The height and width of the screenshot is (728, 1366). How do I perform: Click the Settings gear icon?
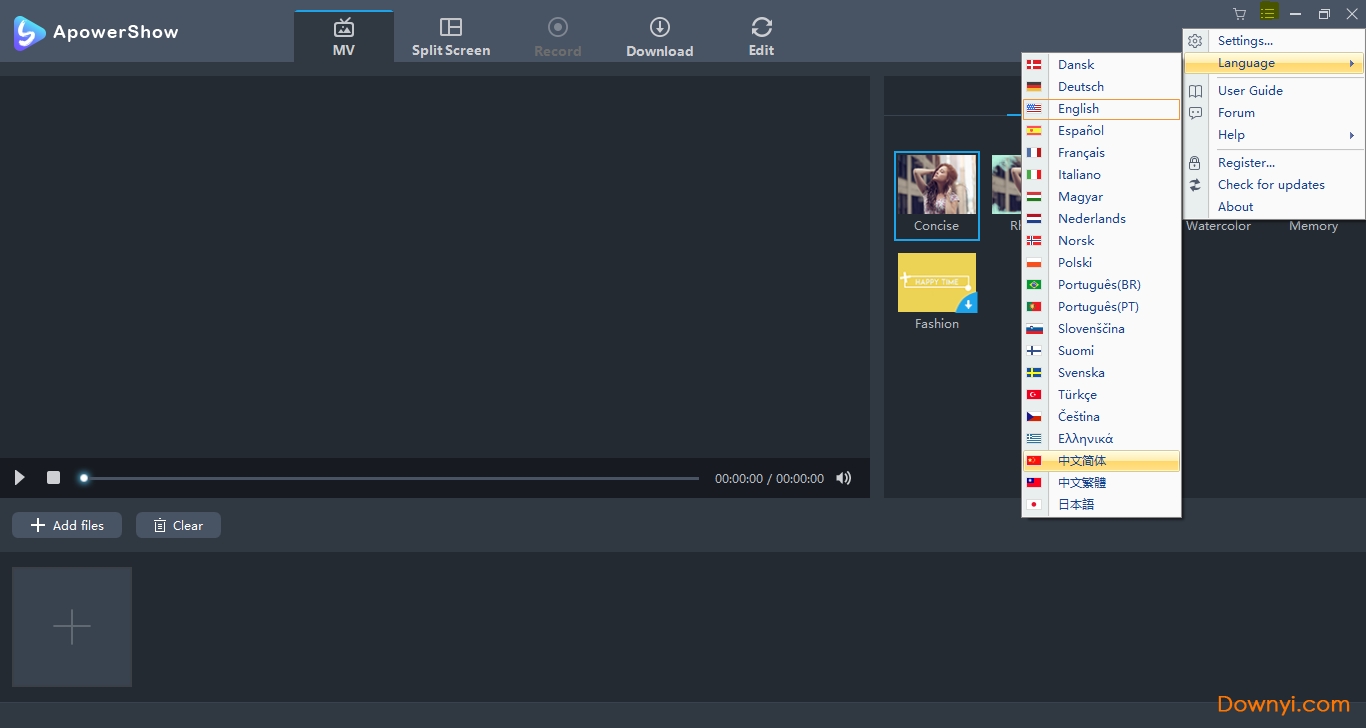point(1195,41)
